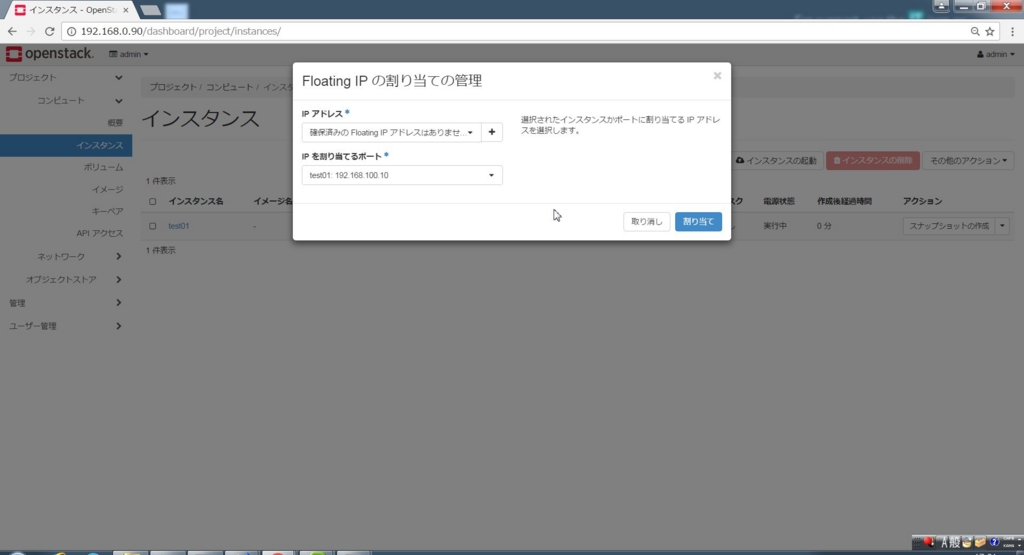Expand the ユーザー管理 sidebar section
1024x555 pixels.
tap(65, 326)
